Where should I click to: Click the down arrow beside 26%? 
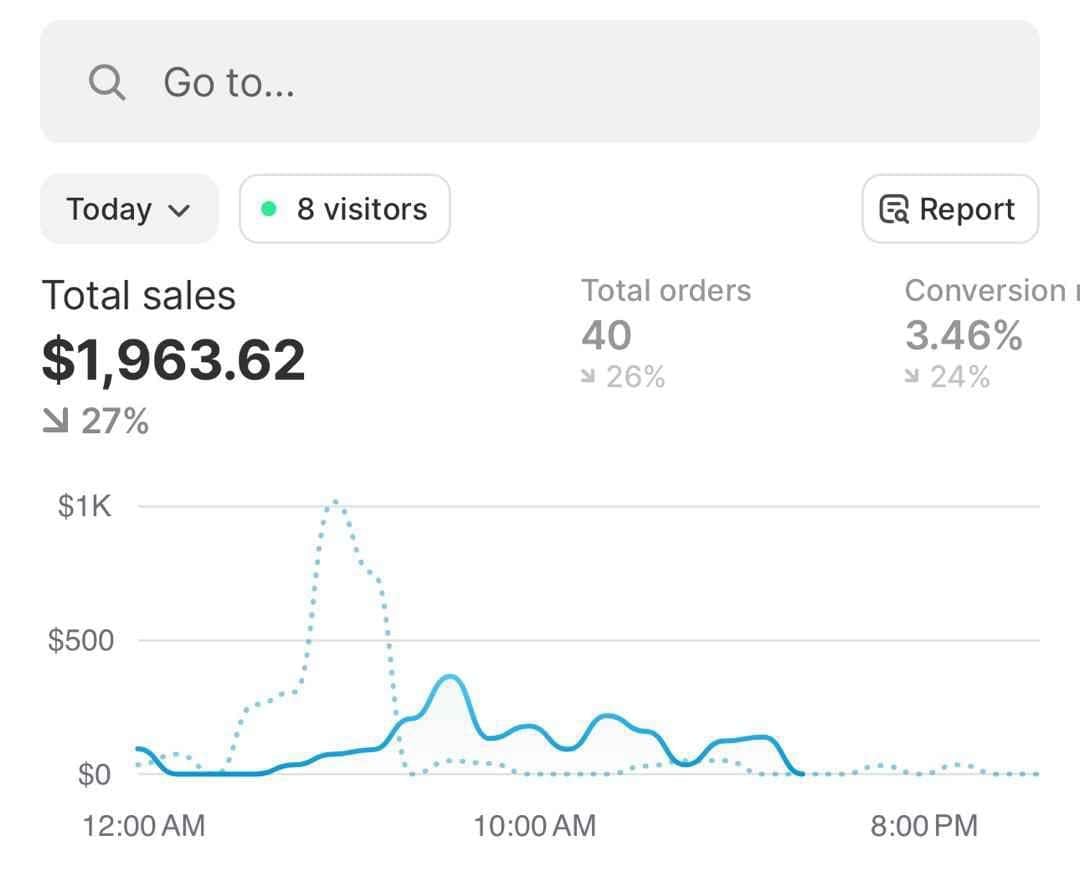click(589, 377)
